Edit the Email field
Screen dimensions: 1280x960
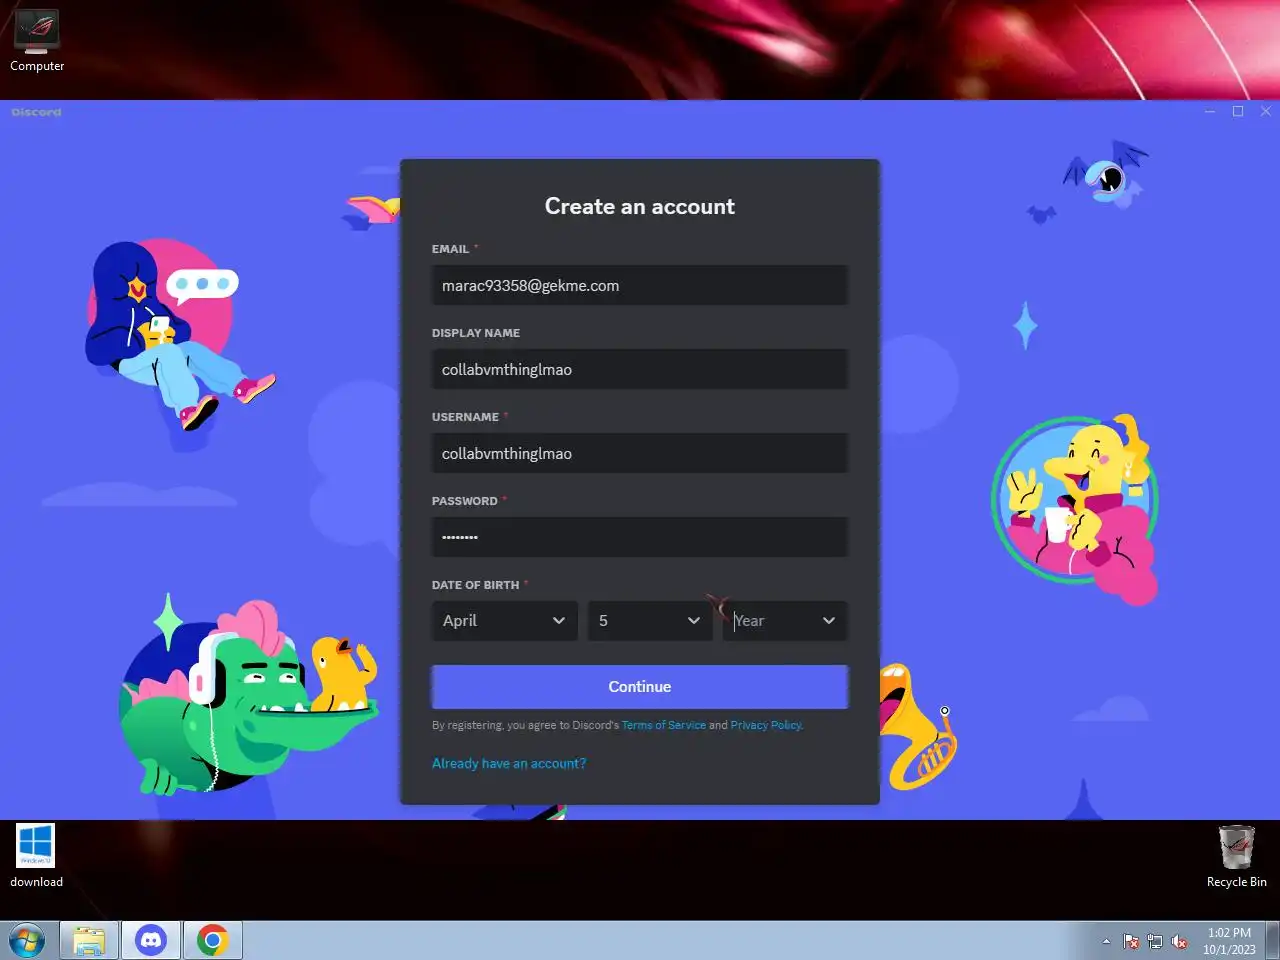[640, 285]
